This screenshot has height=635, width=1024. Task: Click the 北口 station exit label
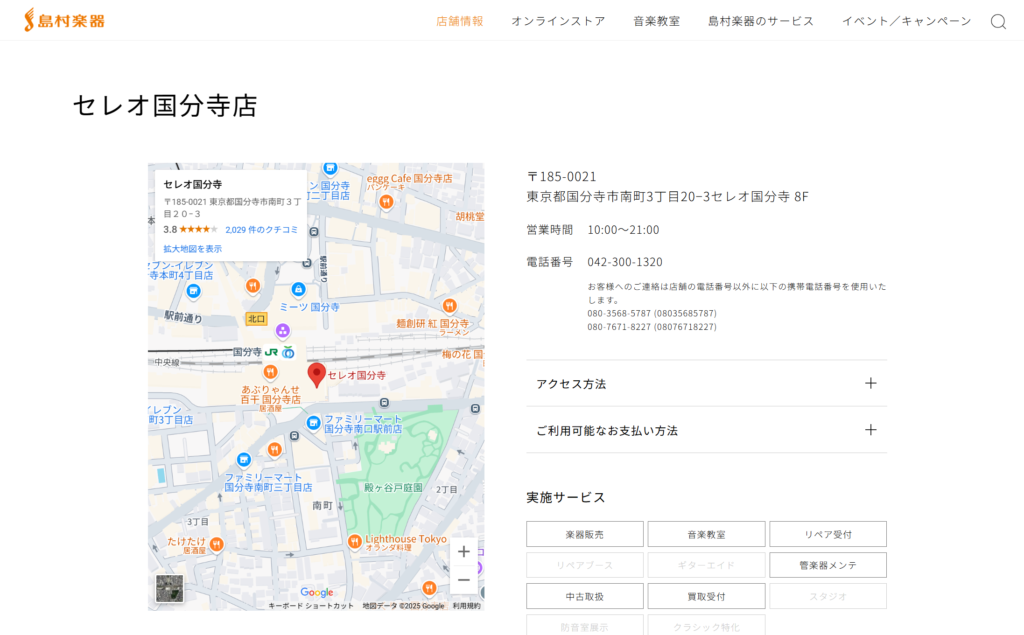pos(256,319)
